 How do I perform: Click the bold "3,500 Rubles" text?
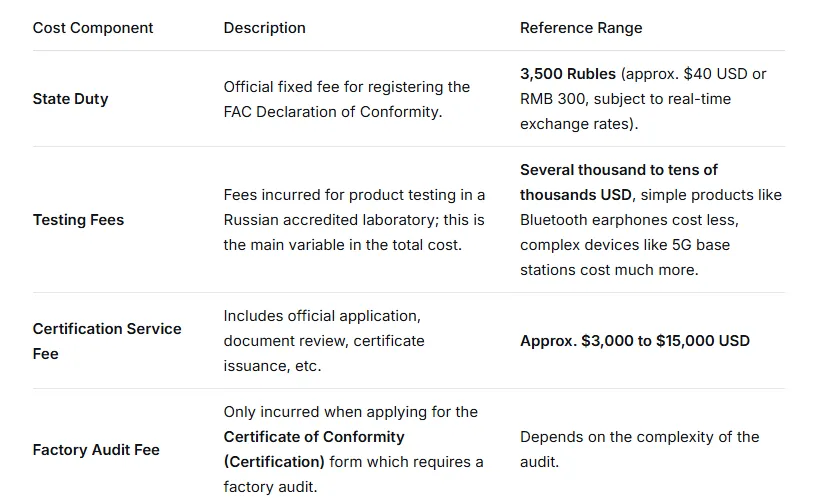(x=568, y=74)
